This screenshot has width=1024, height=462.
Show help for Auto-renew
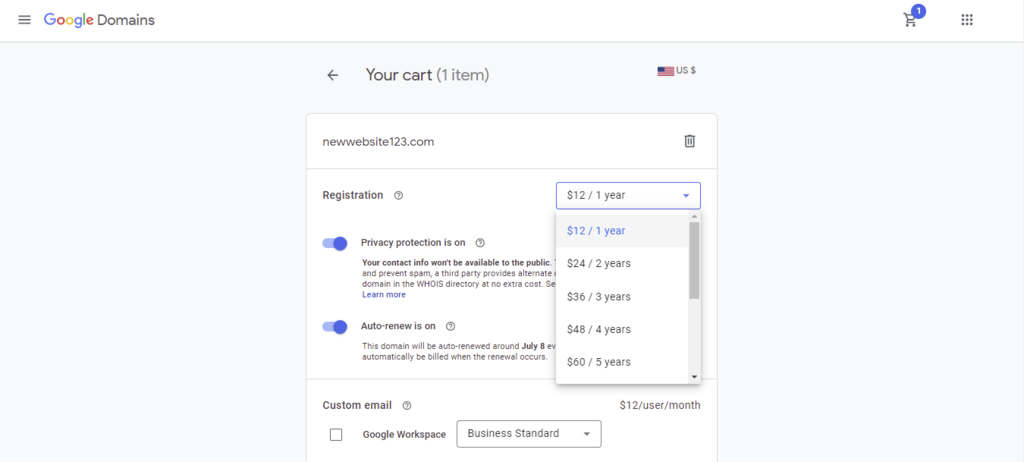click(450, 326)
